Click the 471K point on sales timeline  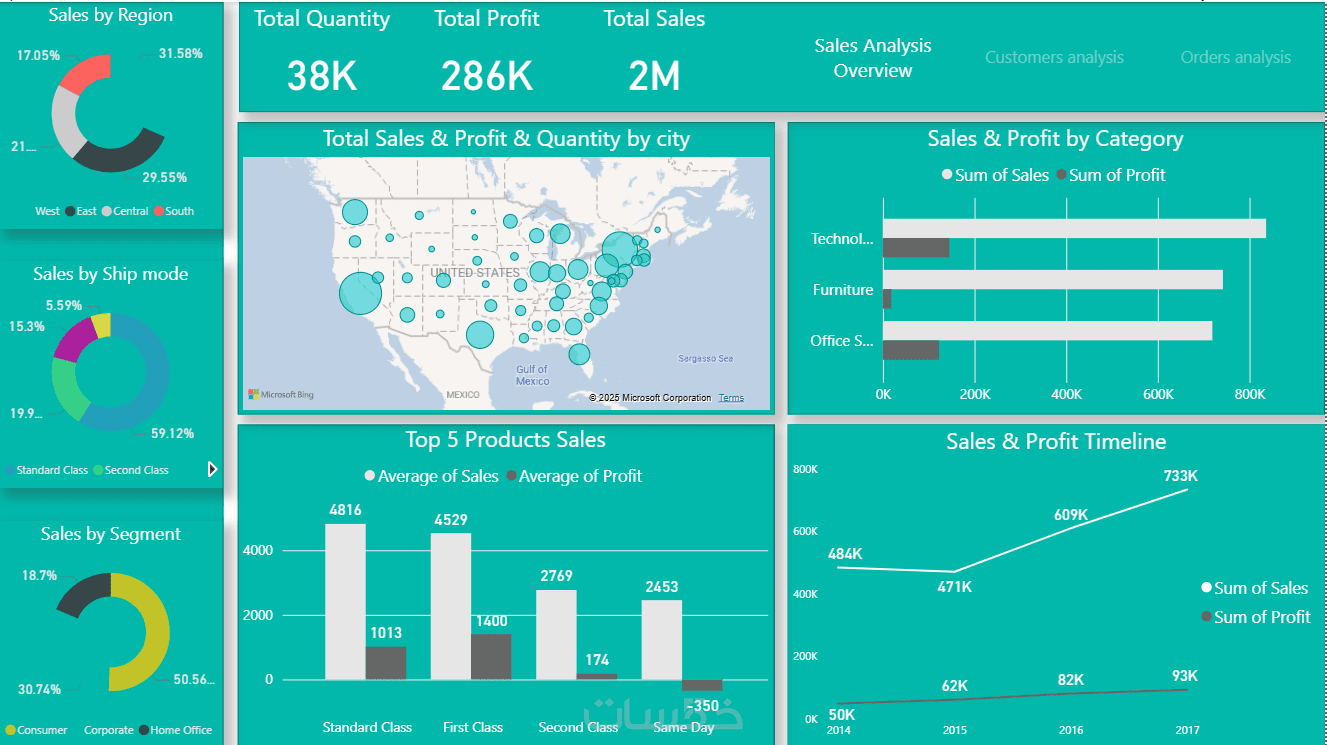[x=955, y=571]
